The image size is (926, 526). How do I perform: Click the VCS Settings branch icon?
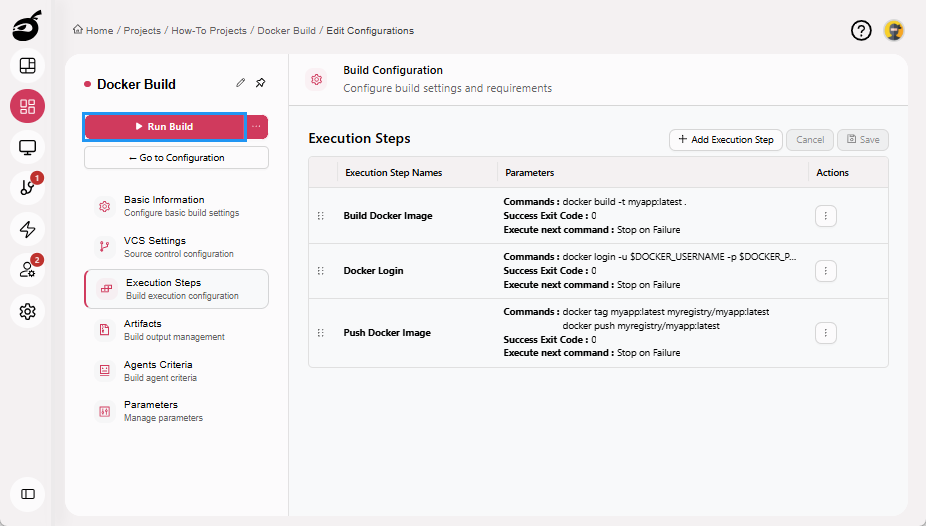105,247
